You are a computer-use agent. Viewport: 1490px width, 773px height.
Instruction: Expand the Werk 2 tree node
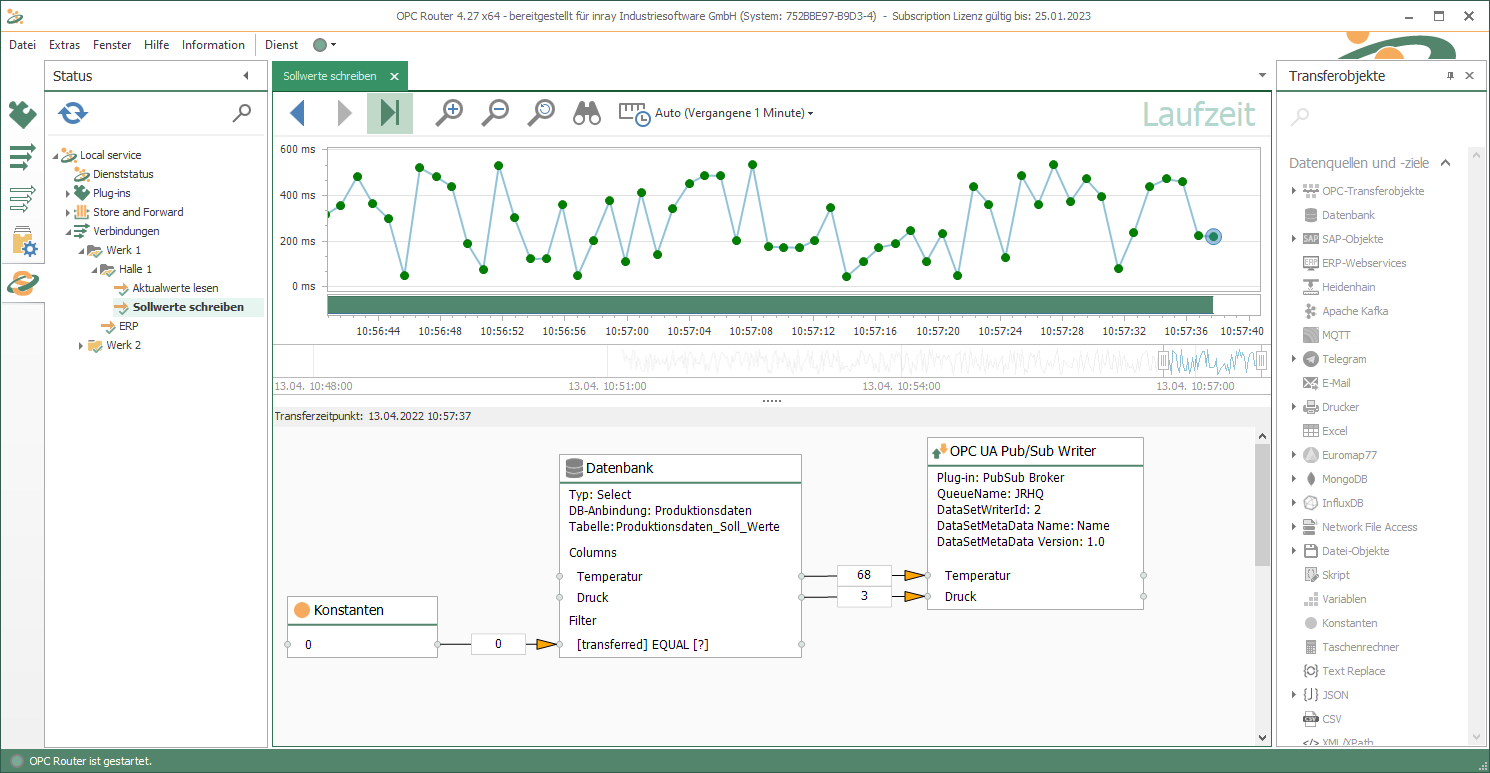[x=81, y=345]
